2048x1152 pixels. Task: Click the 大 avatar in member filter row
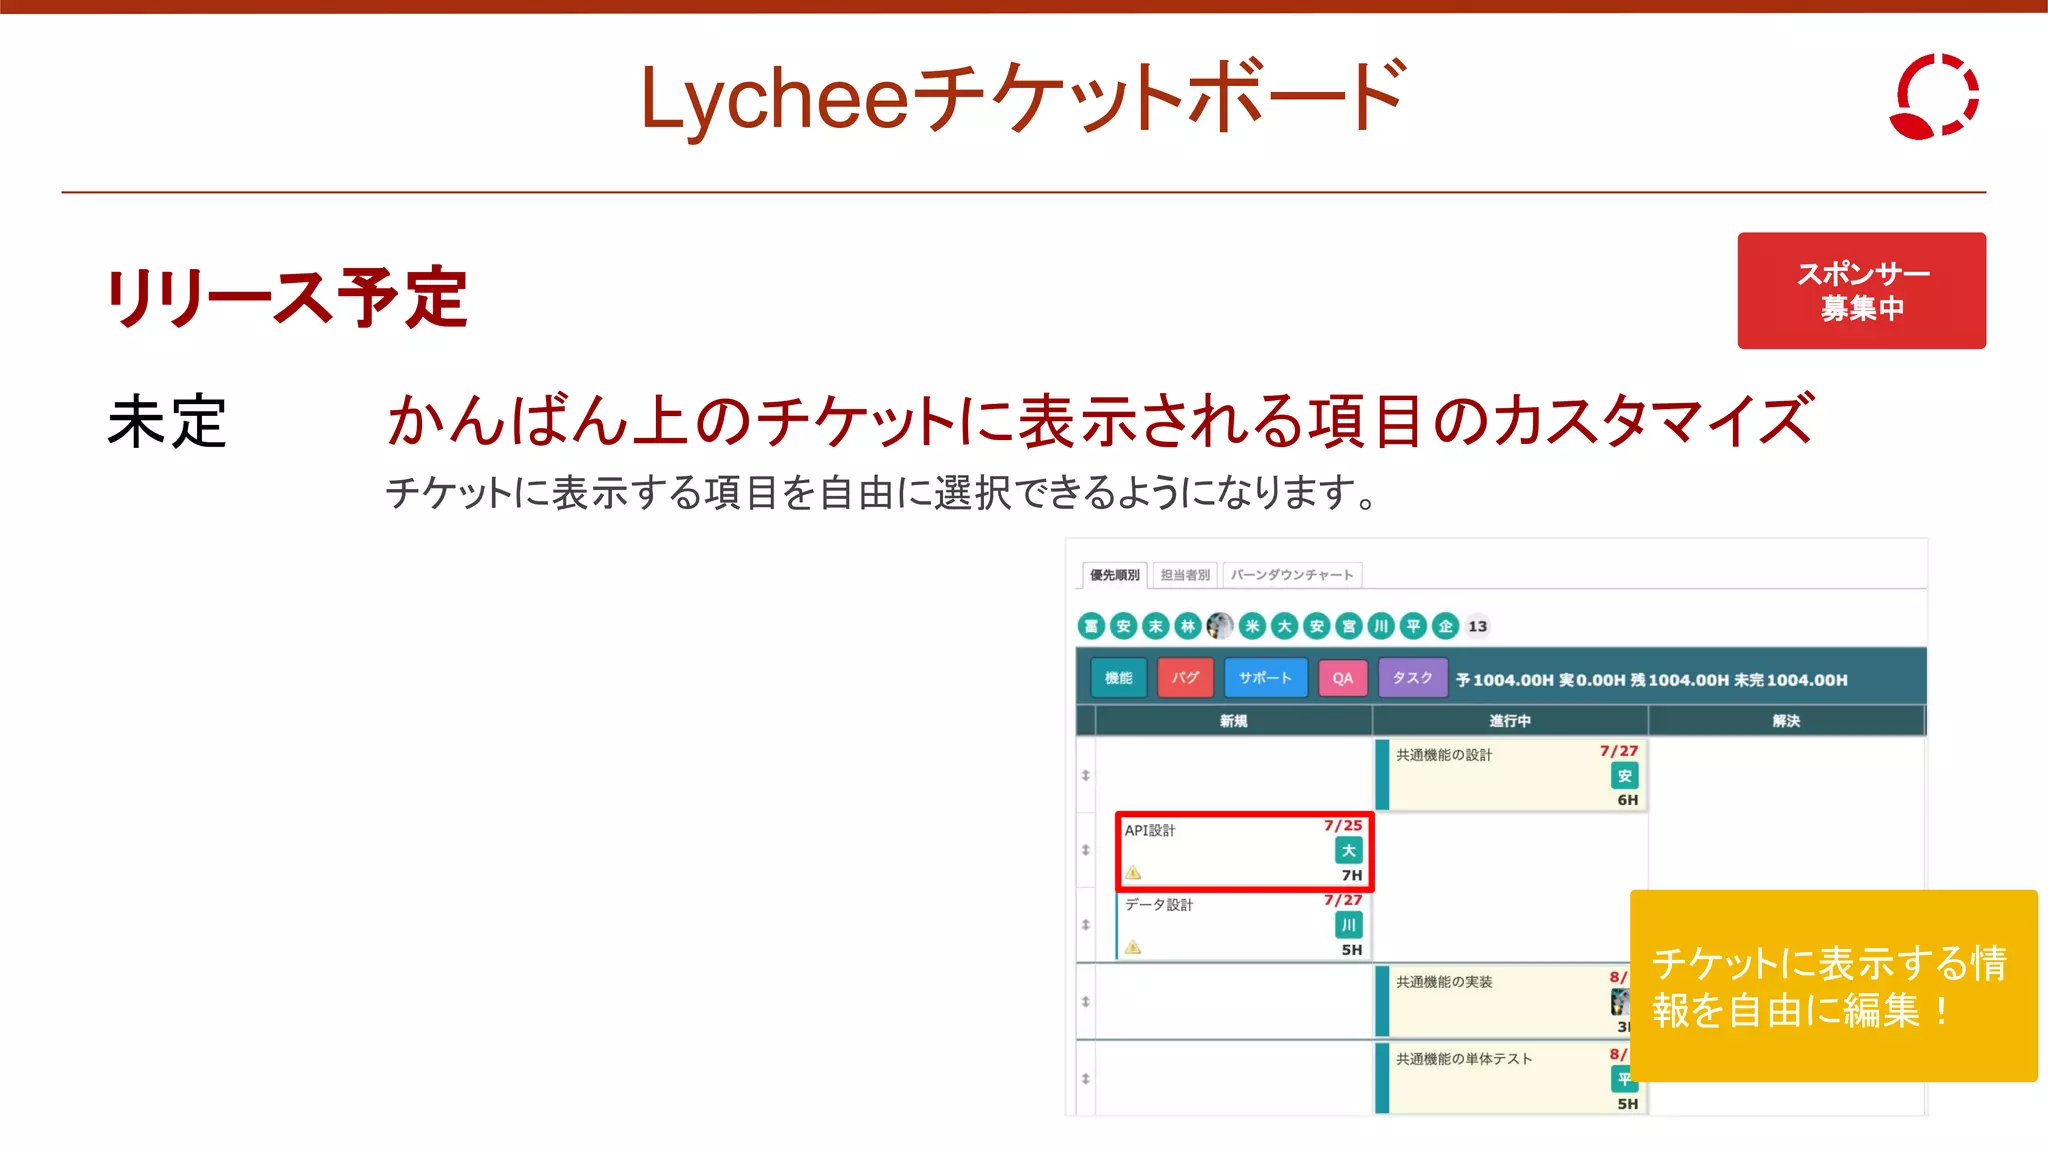tap(1284, 626)
